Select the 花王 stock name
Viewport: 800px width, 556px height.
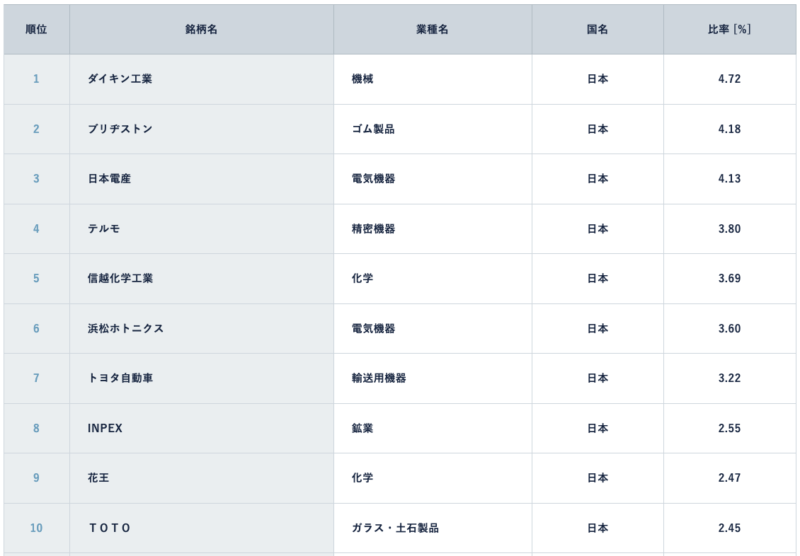click(100, 477)
